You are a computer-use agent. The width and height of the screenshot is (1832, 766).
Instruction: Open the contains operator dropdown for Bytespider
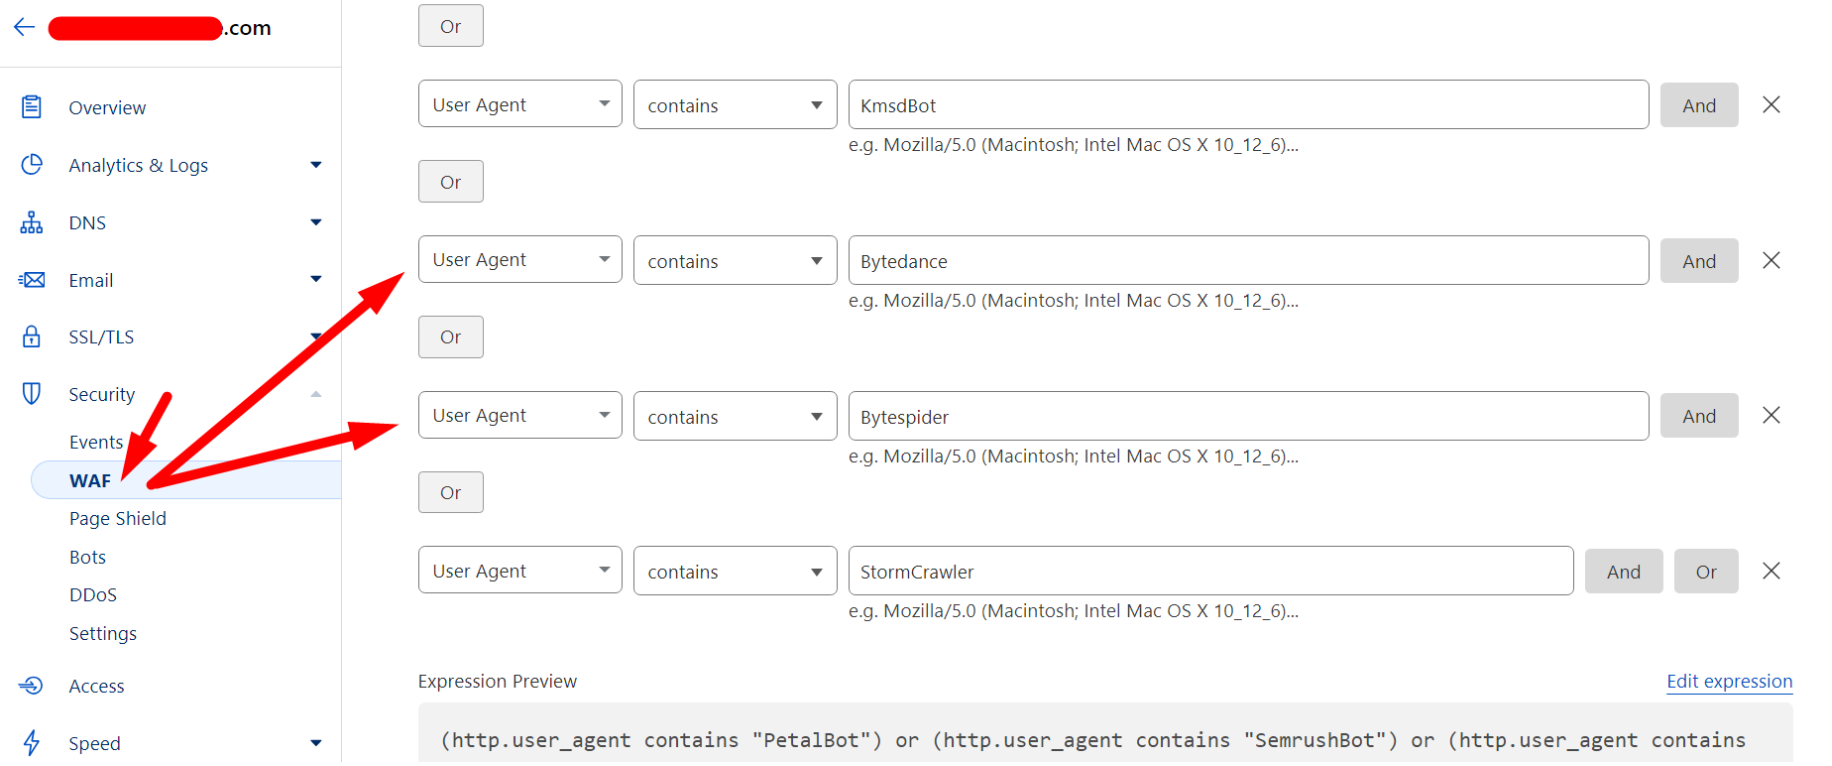[x=735, y=416]
